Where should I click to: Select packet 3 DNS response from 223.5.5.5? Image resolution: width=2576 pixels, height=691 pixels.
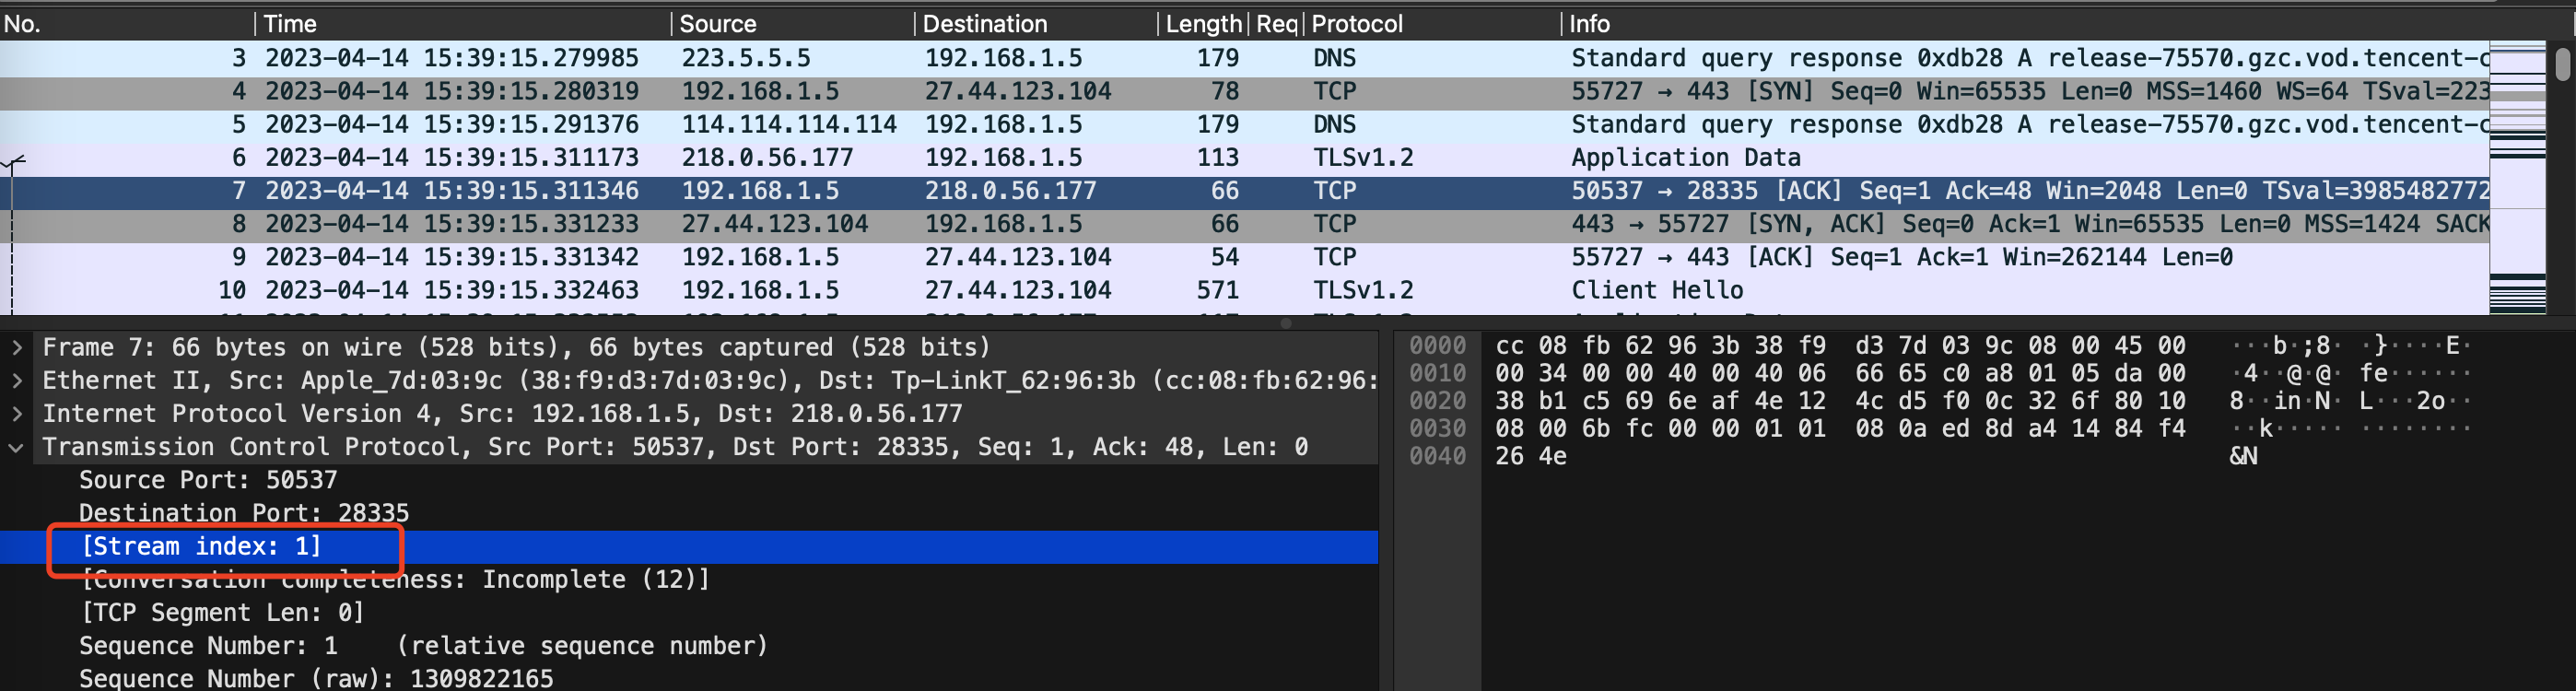[x=1244, y=58]
